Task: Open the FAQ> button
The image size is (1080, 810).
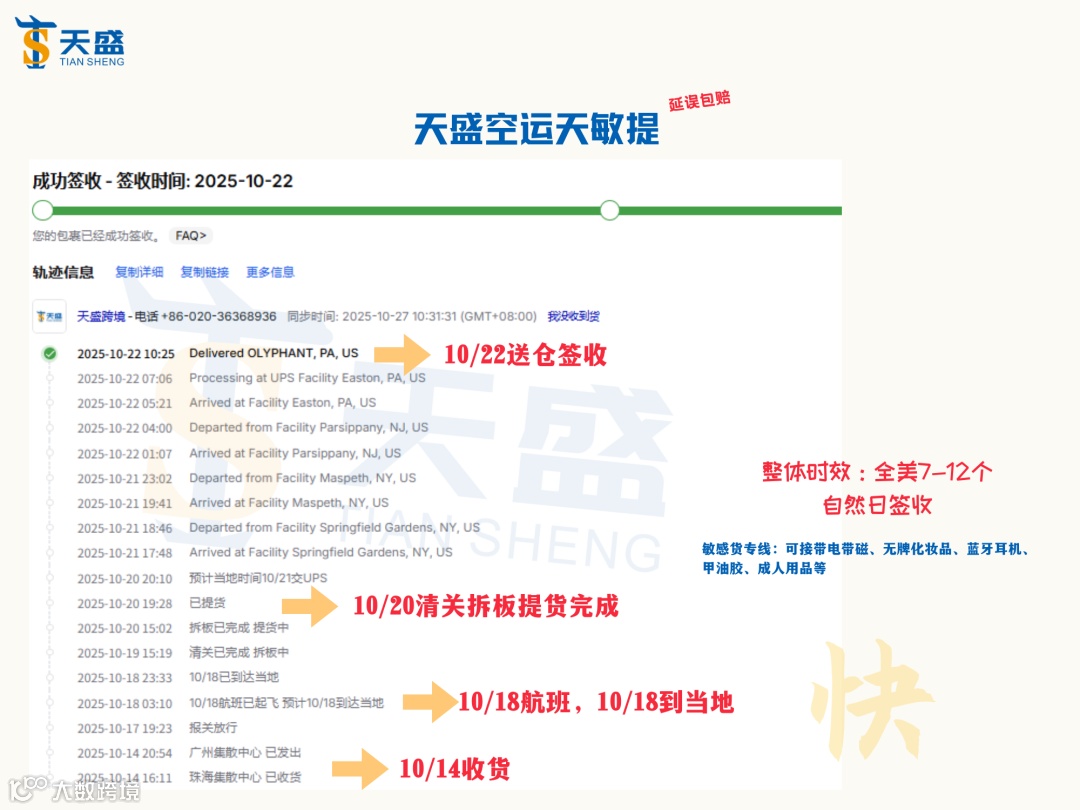Action: click(x=191, y=236)
